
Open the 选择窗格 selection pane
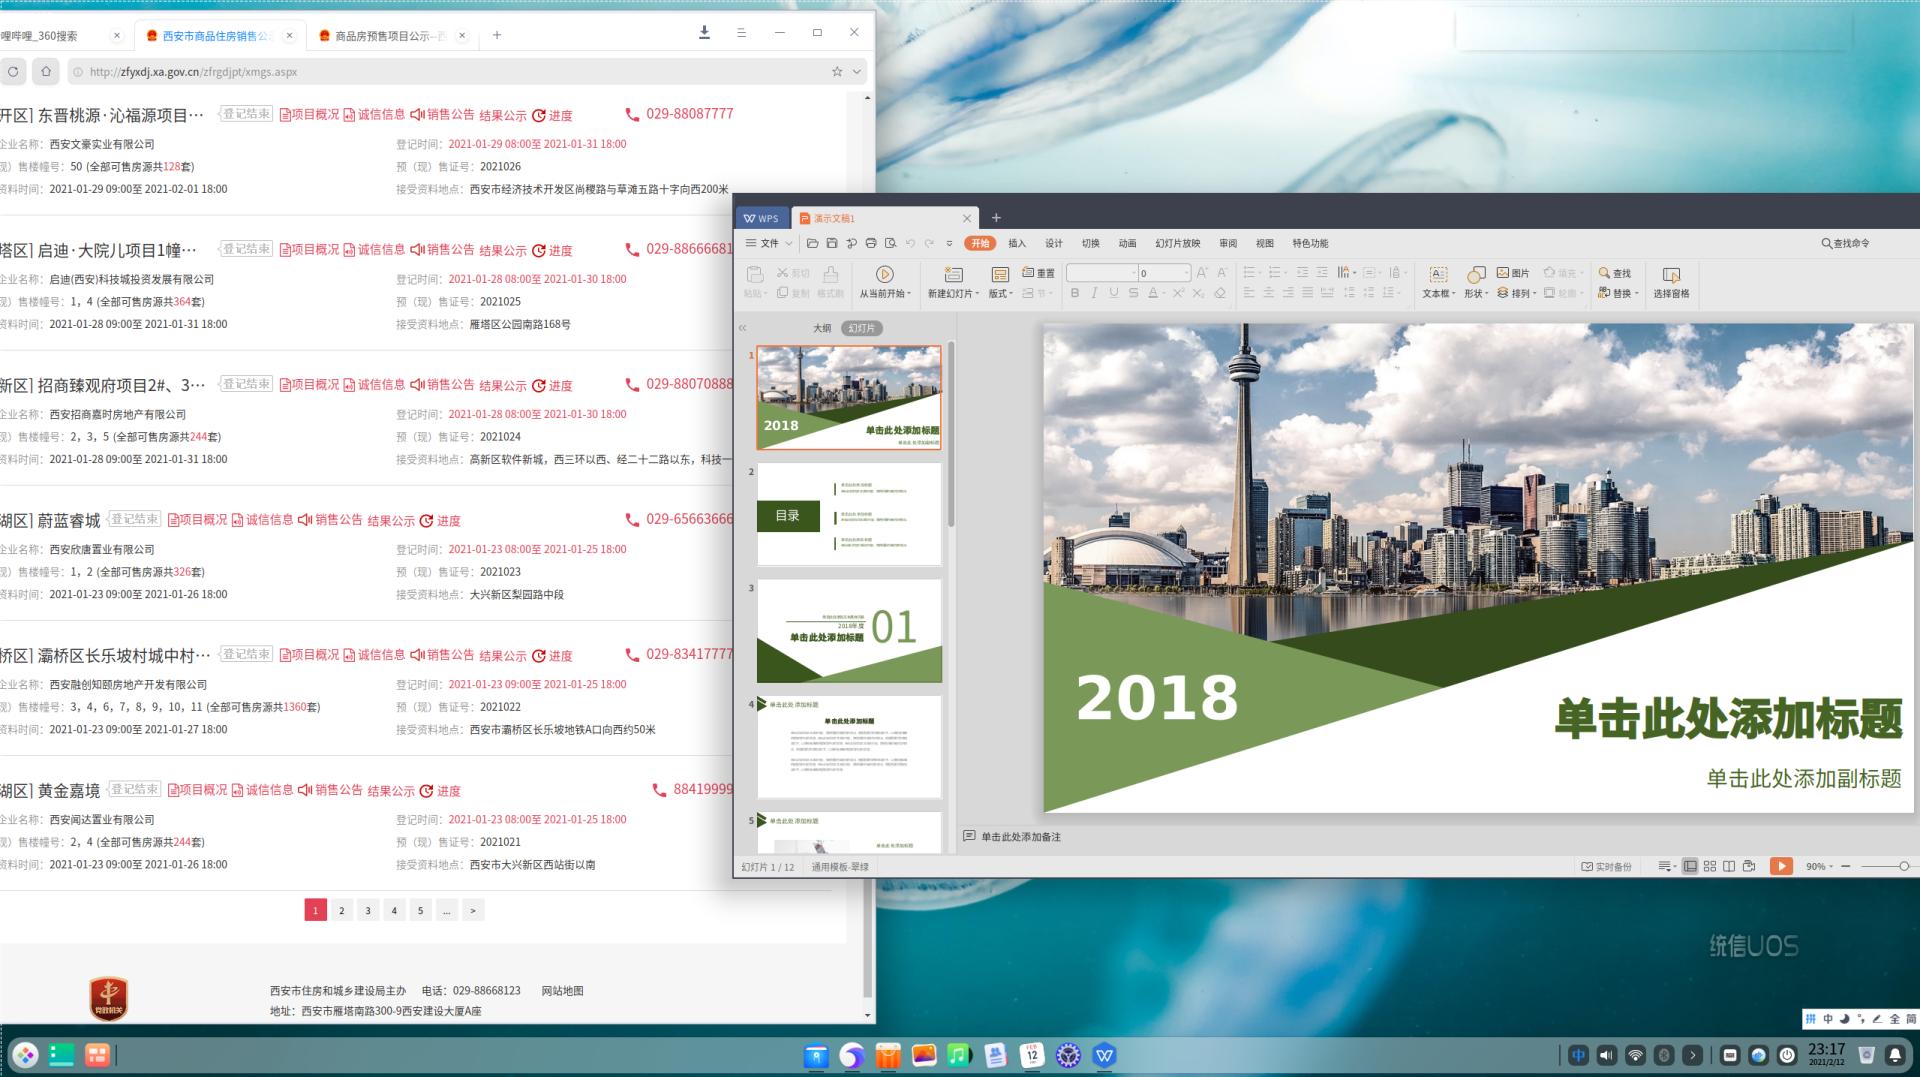(x=1671, y=281)
